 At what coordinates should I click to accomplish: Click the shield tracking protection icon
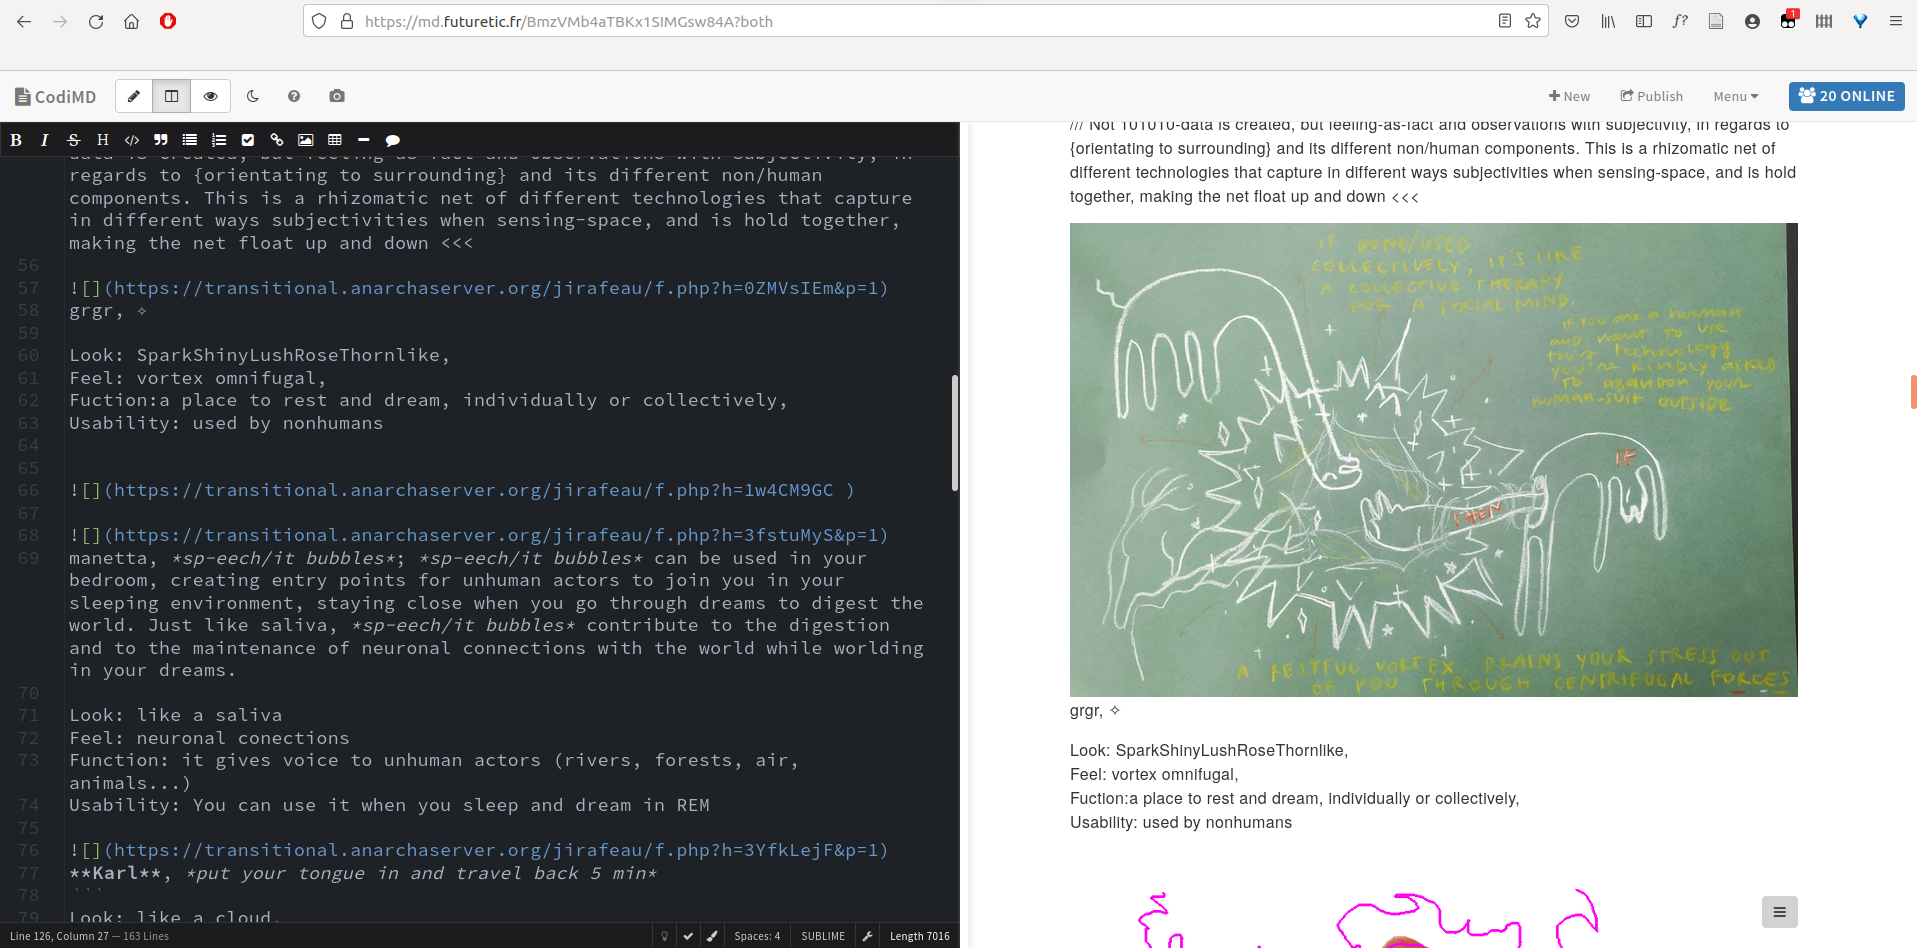point(319,21)
